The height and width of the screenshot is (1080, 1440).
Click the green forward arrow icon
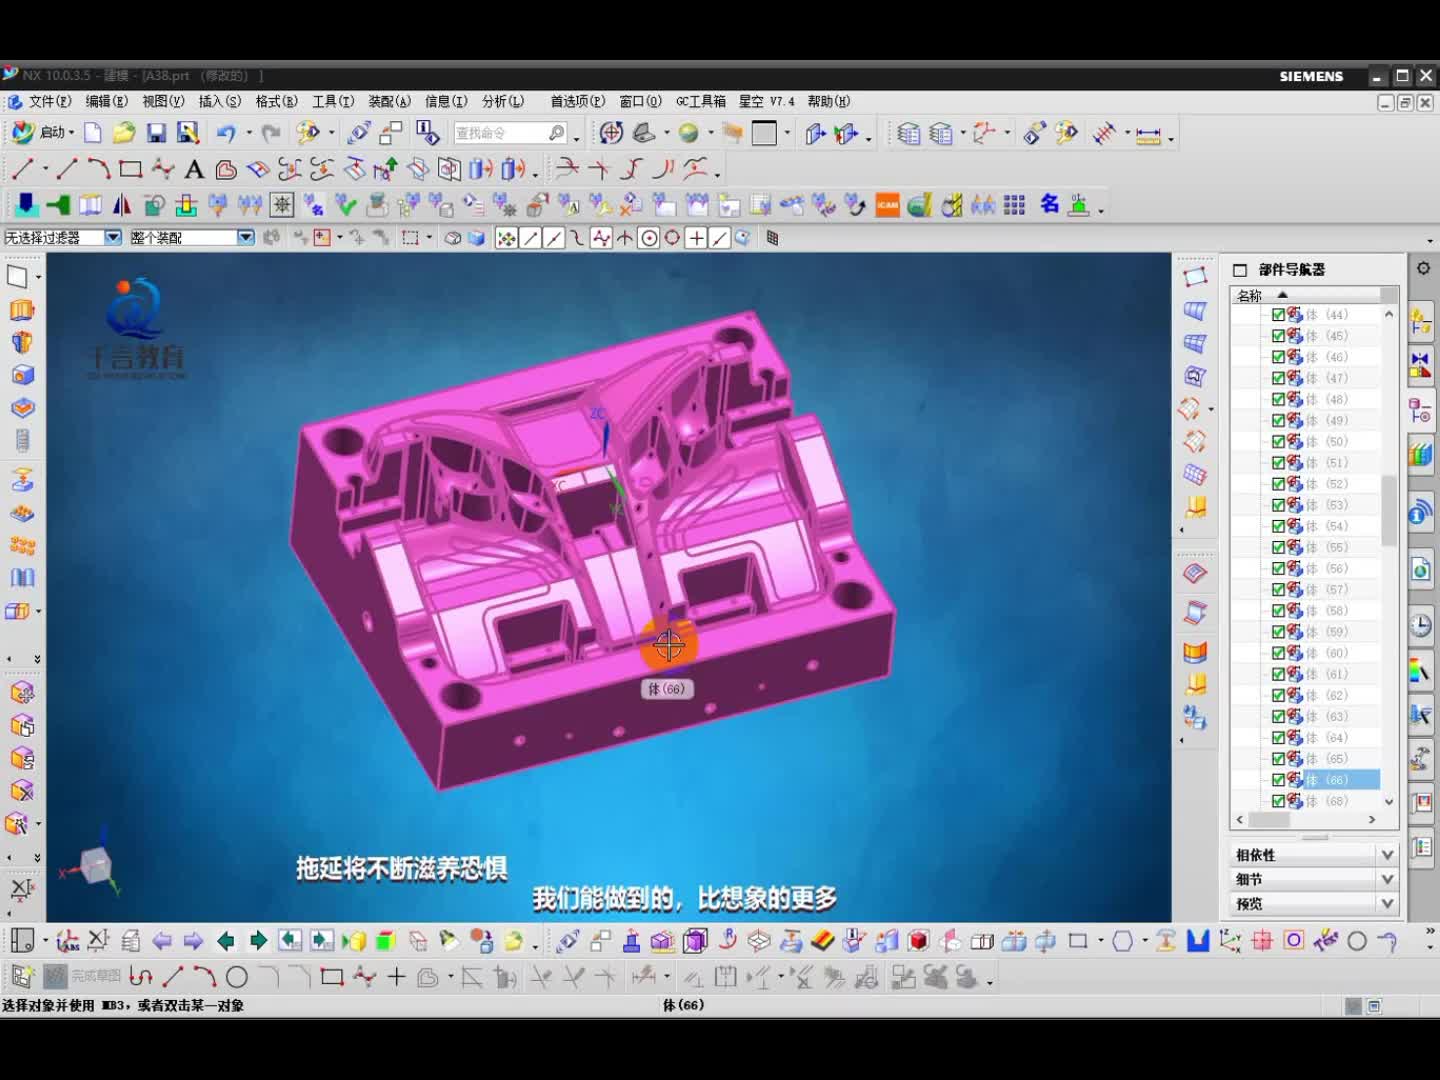point(258,941)
